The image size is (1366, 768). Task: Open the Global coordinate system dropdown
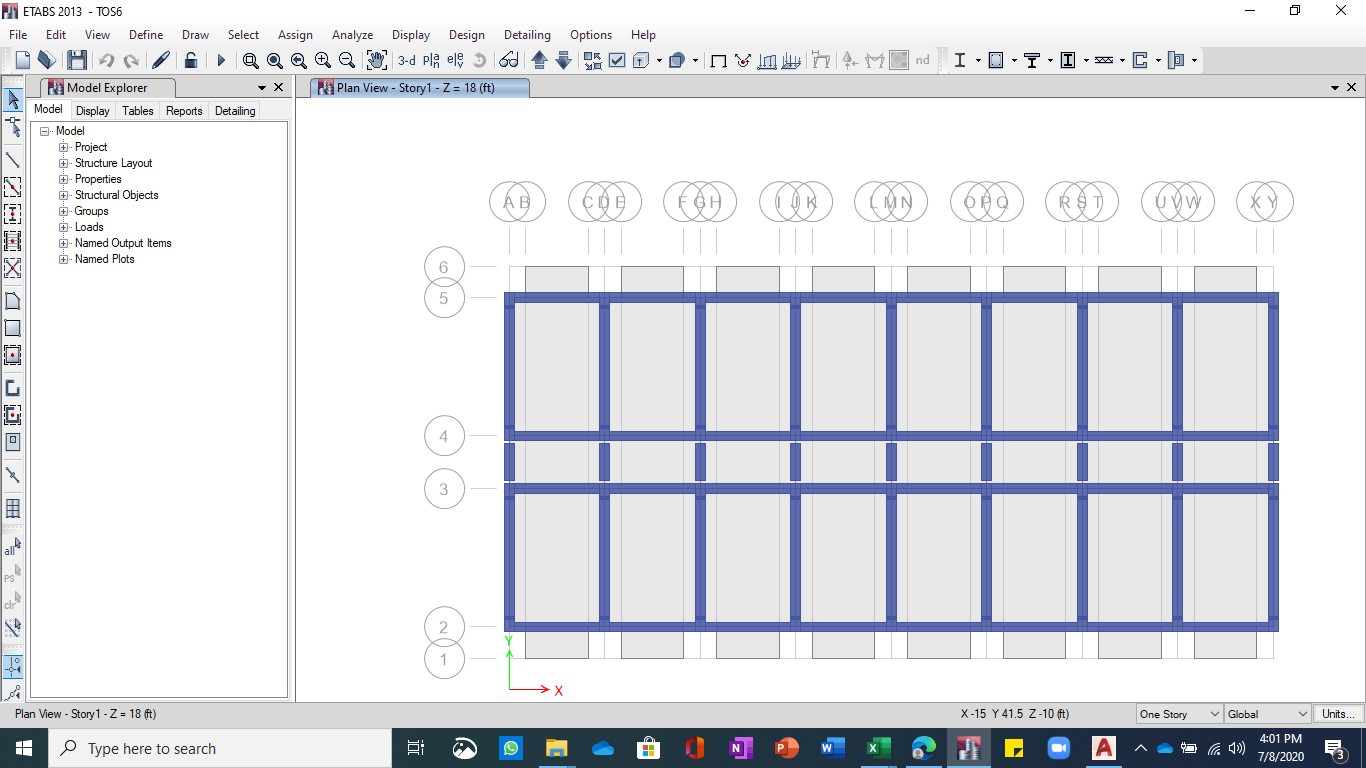click(x=1267, y=714)
